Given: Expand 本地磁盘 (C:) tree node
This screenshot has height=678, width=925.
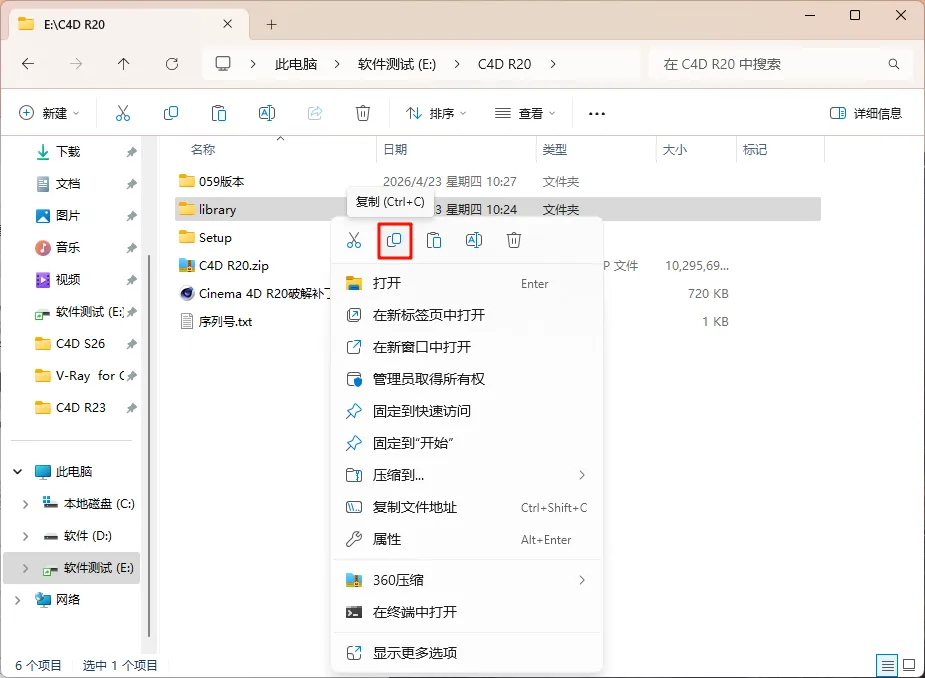Looking at the screenshot, I should tap(25, 504).
